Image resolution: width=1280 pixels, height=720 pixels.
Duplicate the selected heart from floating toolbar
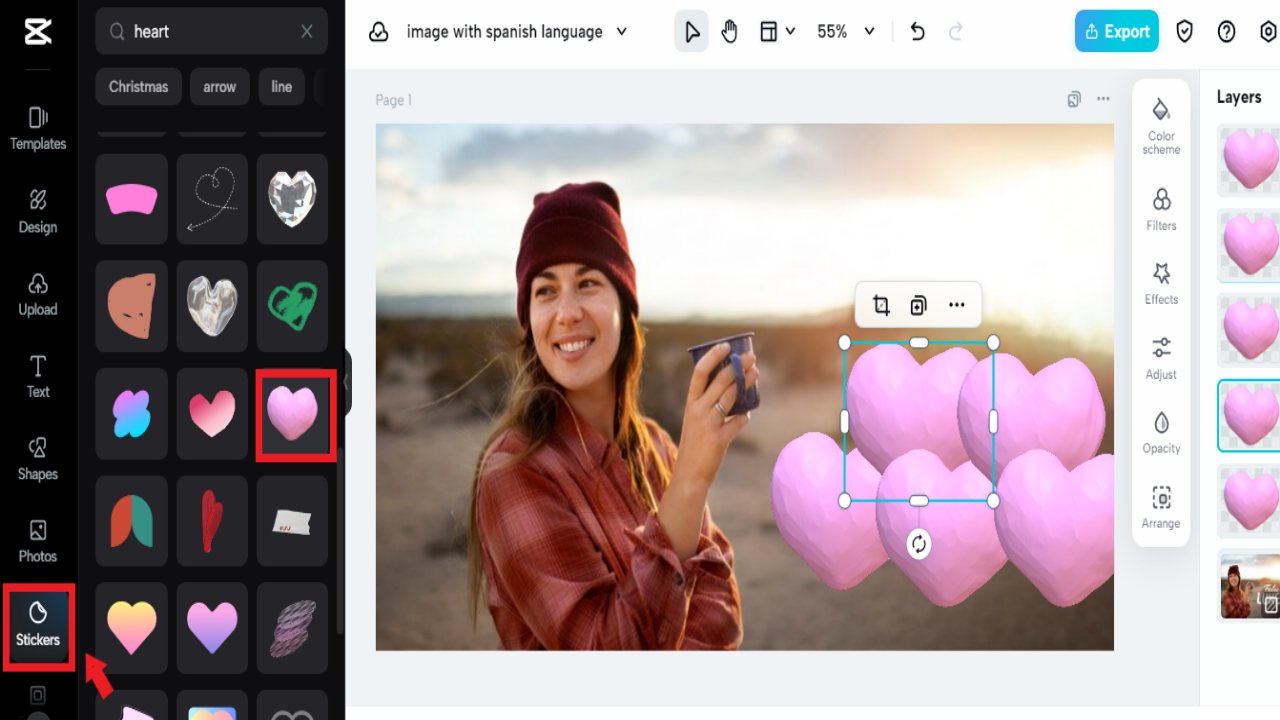[919, 305]
